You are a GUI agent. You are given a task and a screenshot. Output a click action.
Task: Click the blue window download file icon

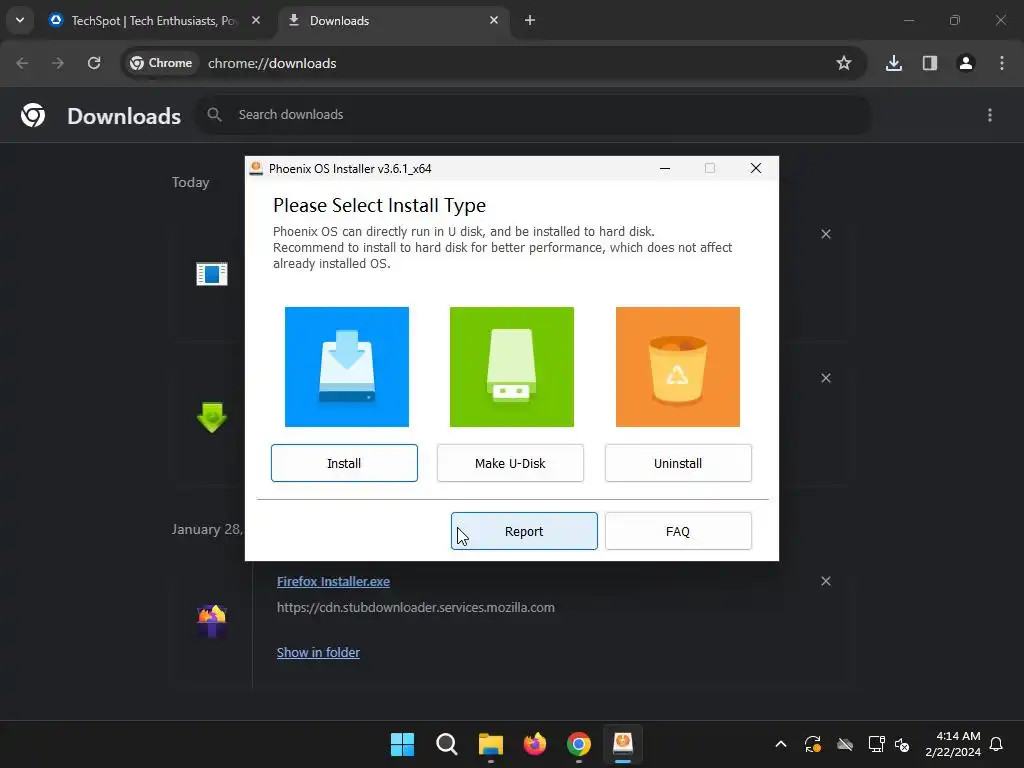coord(212,274)
